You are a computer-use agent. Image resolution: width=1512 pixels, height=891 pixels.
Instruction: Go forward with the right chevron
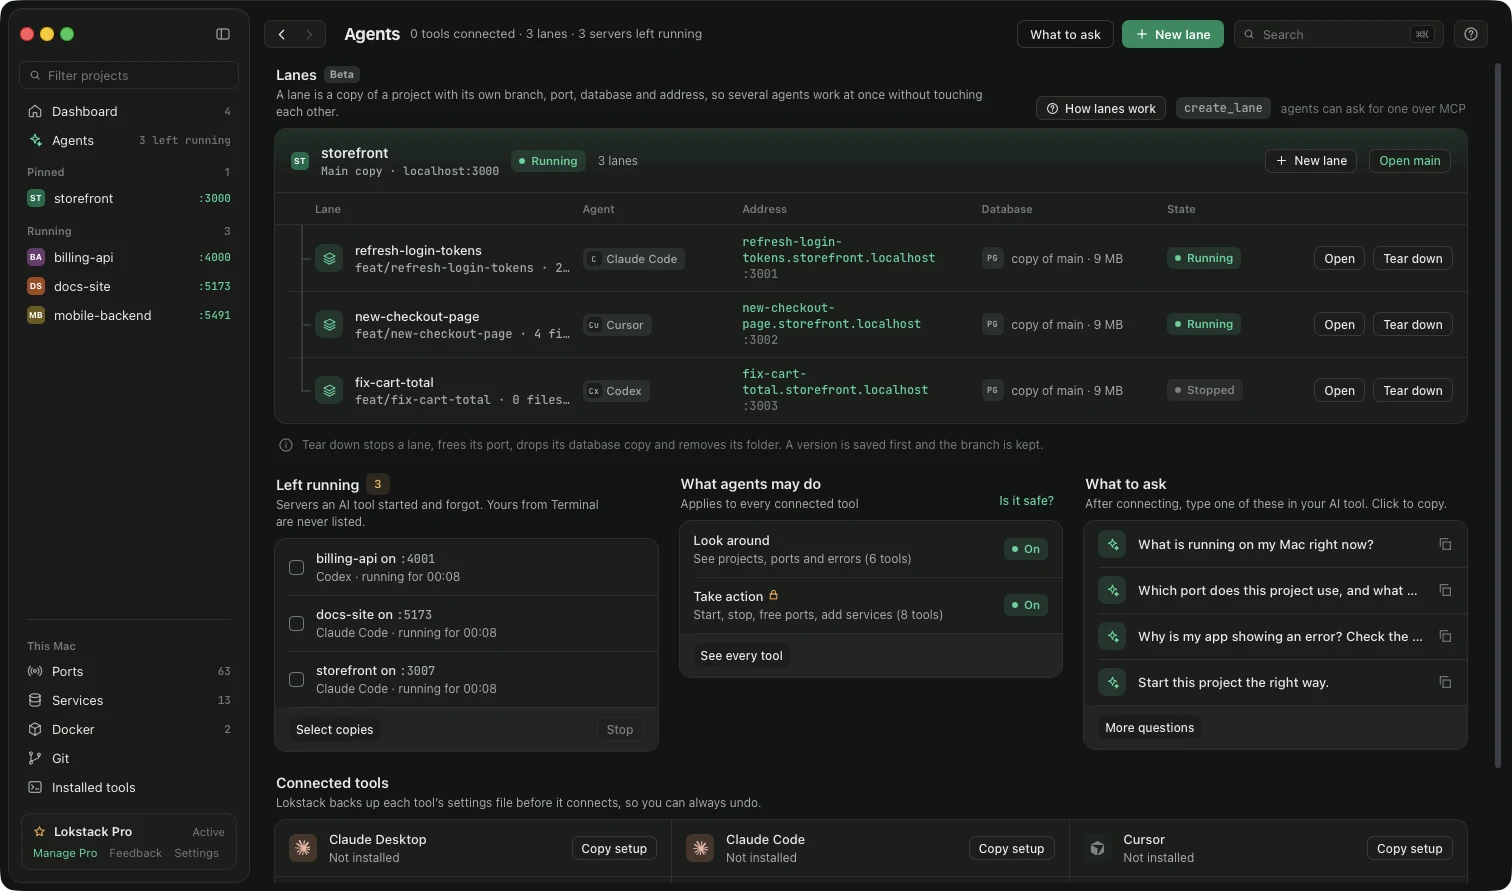[309, 34]
